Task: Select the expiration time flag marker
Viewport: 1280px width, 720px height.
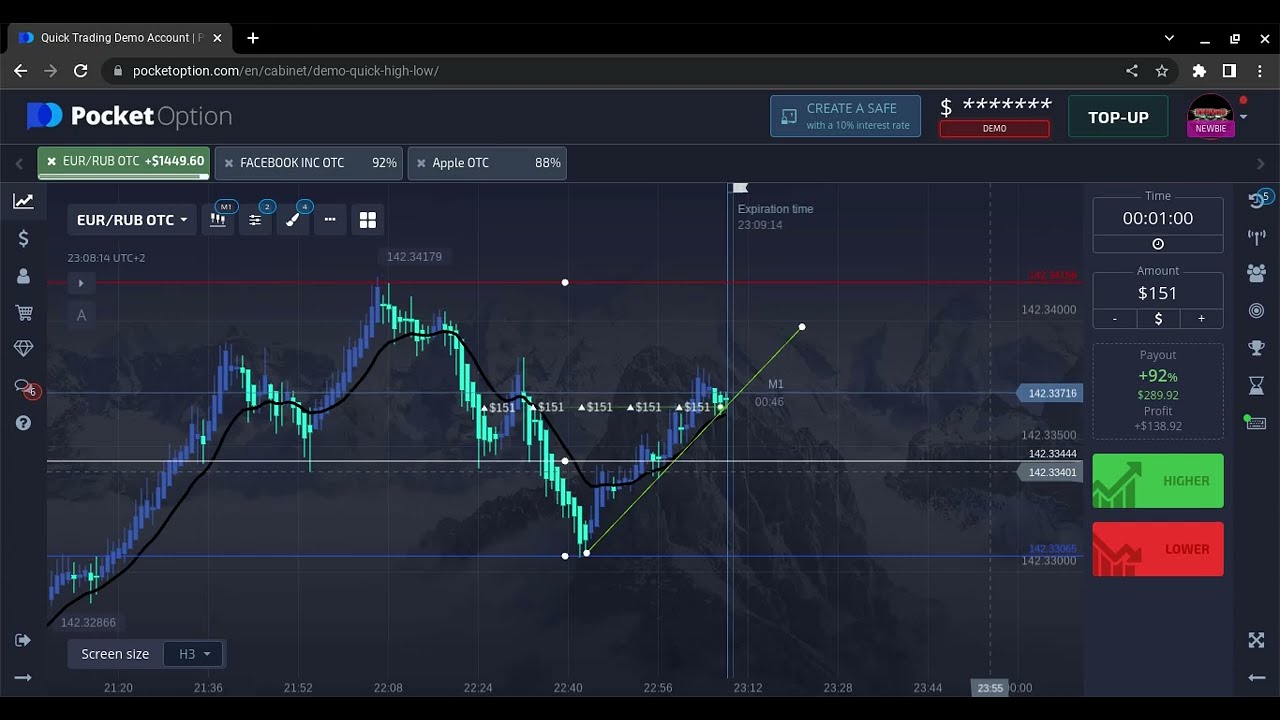Action: 740,189
